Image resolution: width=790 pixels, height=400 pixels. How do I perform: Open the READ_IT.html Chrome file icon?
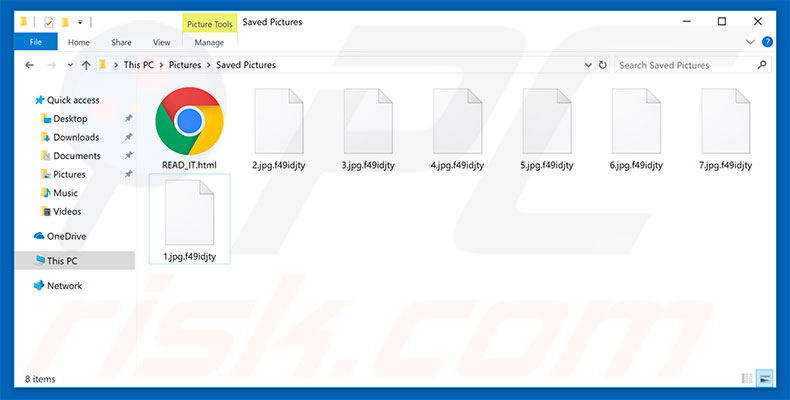click(189, 121)
